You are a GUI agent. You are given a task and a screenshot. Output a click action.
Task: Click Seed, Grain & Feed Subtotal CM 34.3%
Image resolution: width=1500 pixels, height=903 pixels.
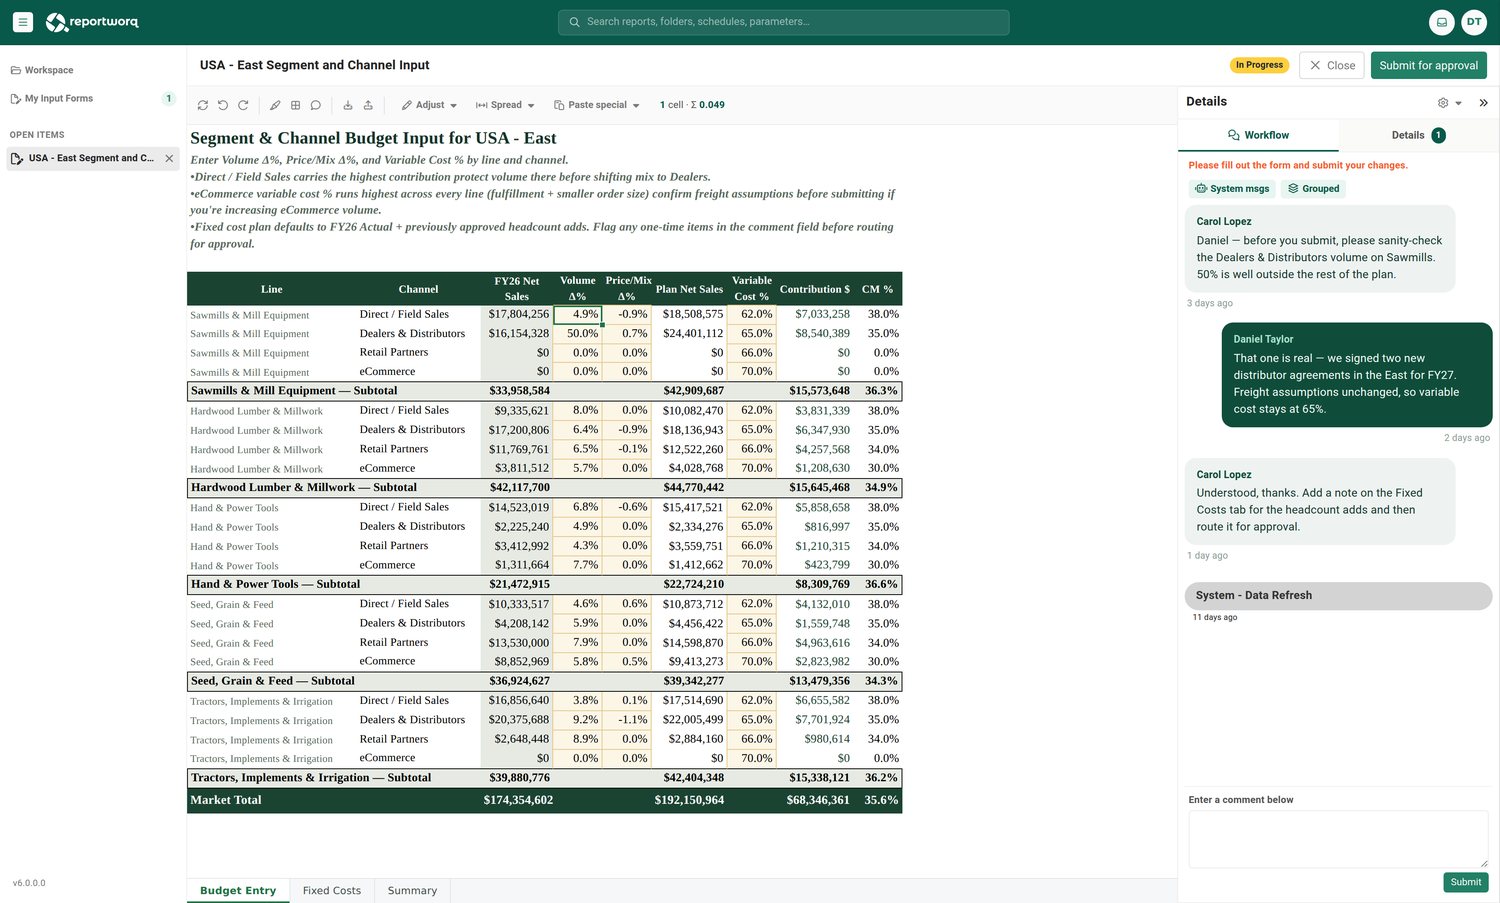tap(880, 681)
